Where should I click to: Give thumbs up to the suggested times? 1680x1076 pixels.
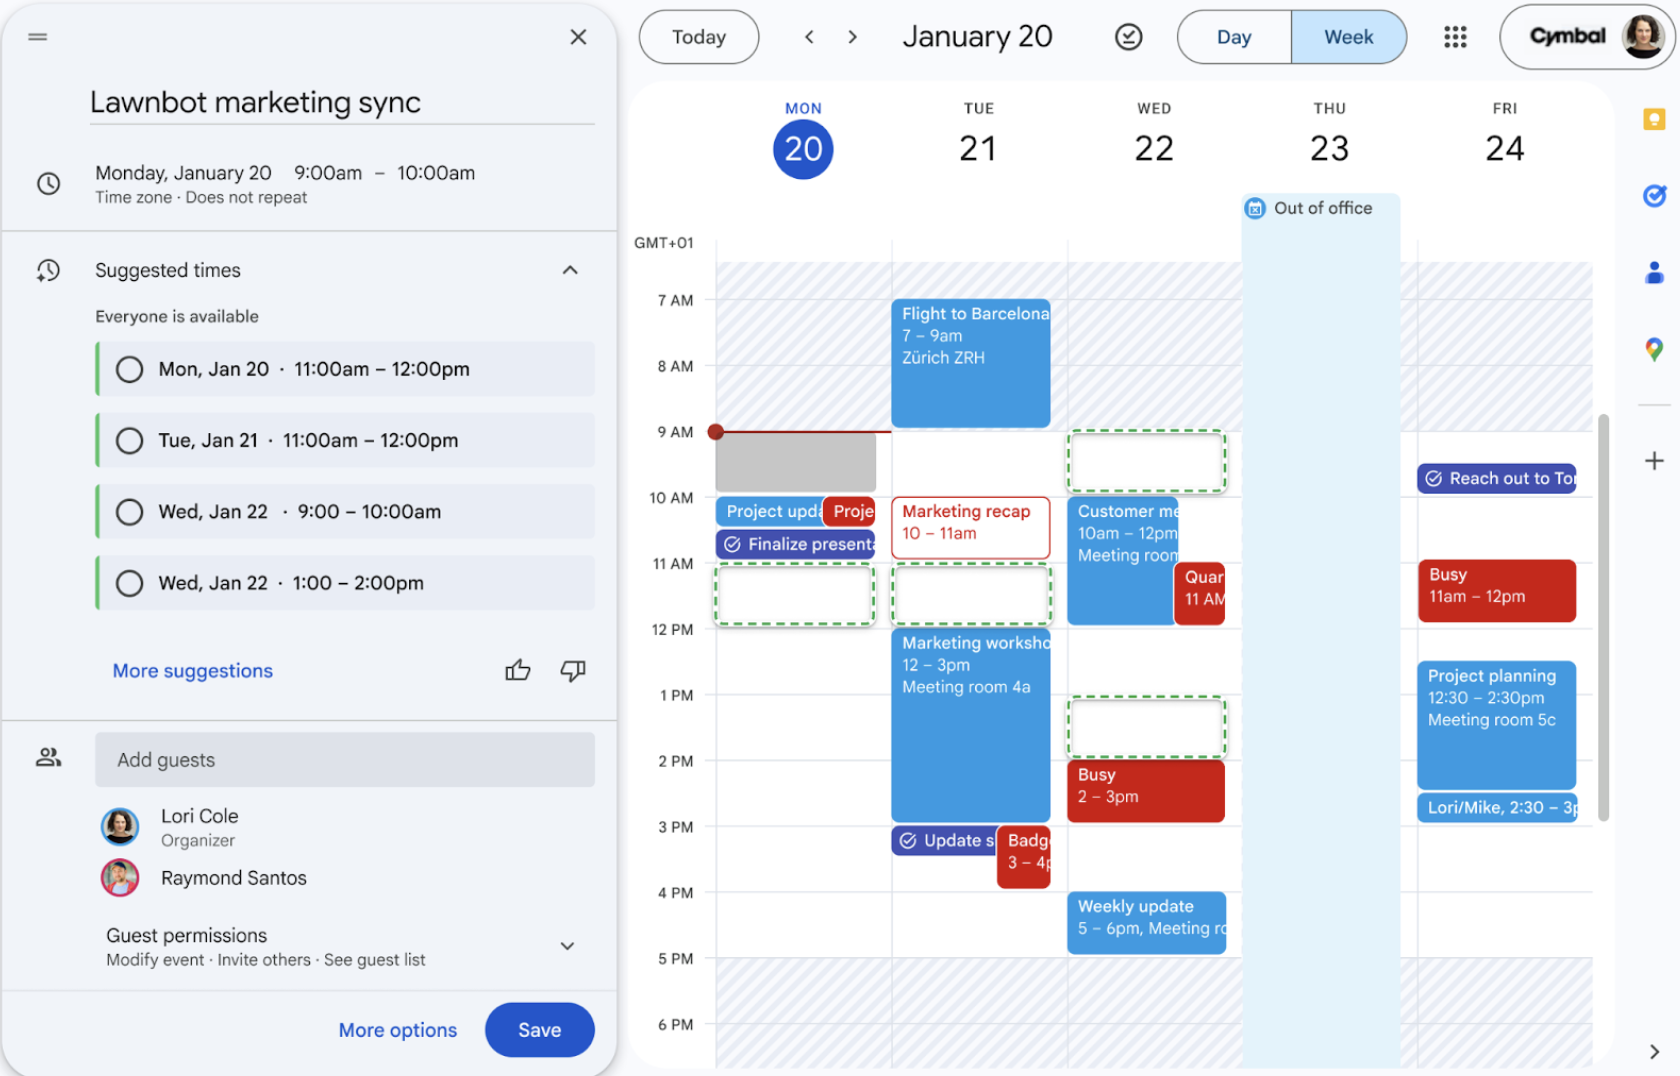(x=518, y=670)
